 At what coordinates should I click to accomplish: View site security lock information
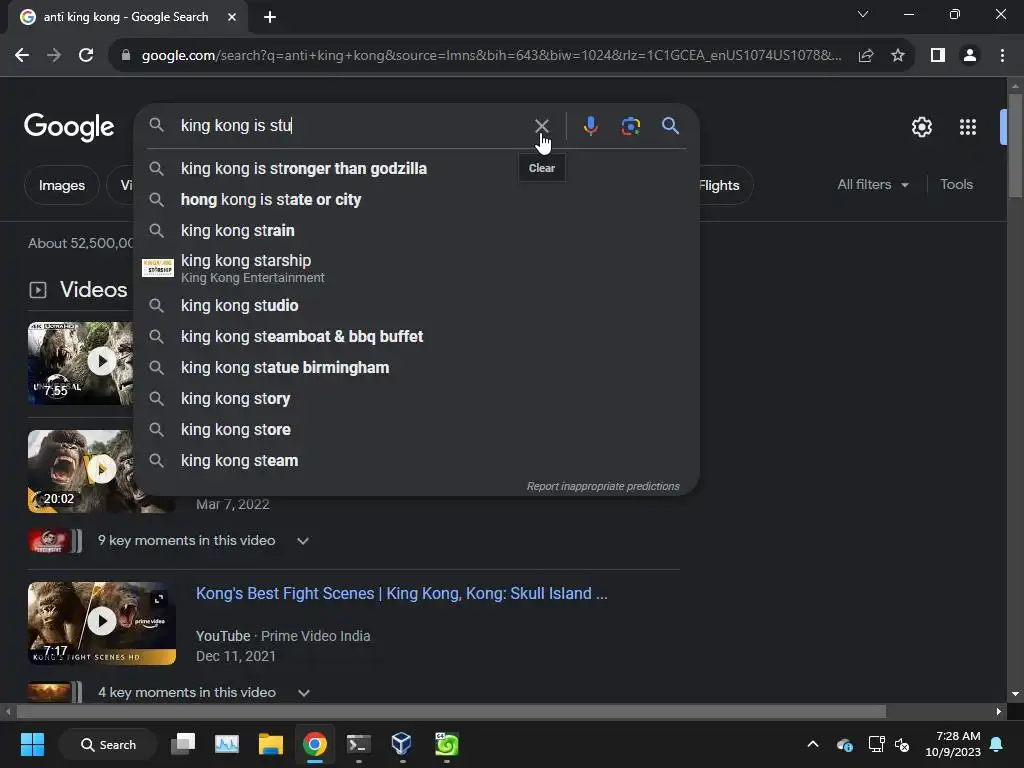126,56
